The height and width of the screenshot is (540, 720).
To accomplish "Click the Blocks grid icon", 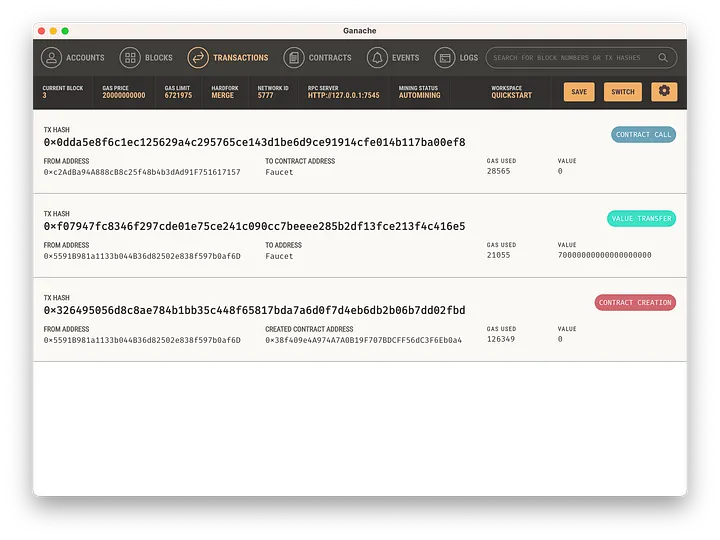I will [x=130, y=58].
